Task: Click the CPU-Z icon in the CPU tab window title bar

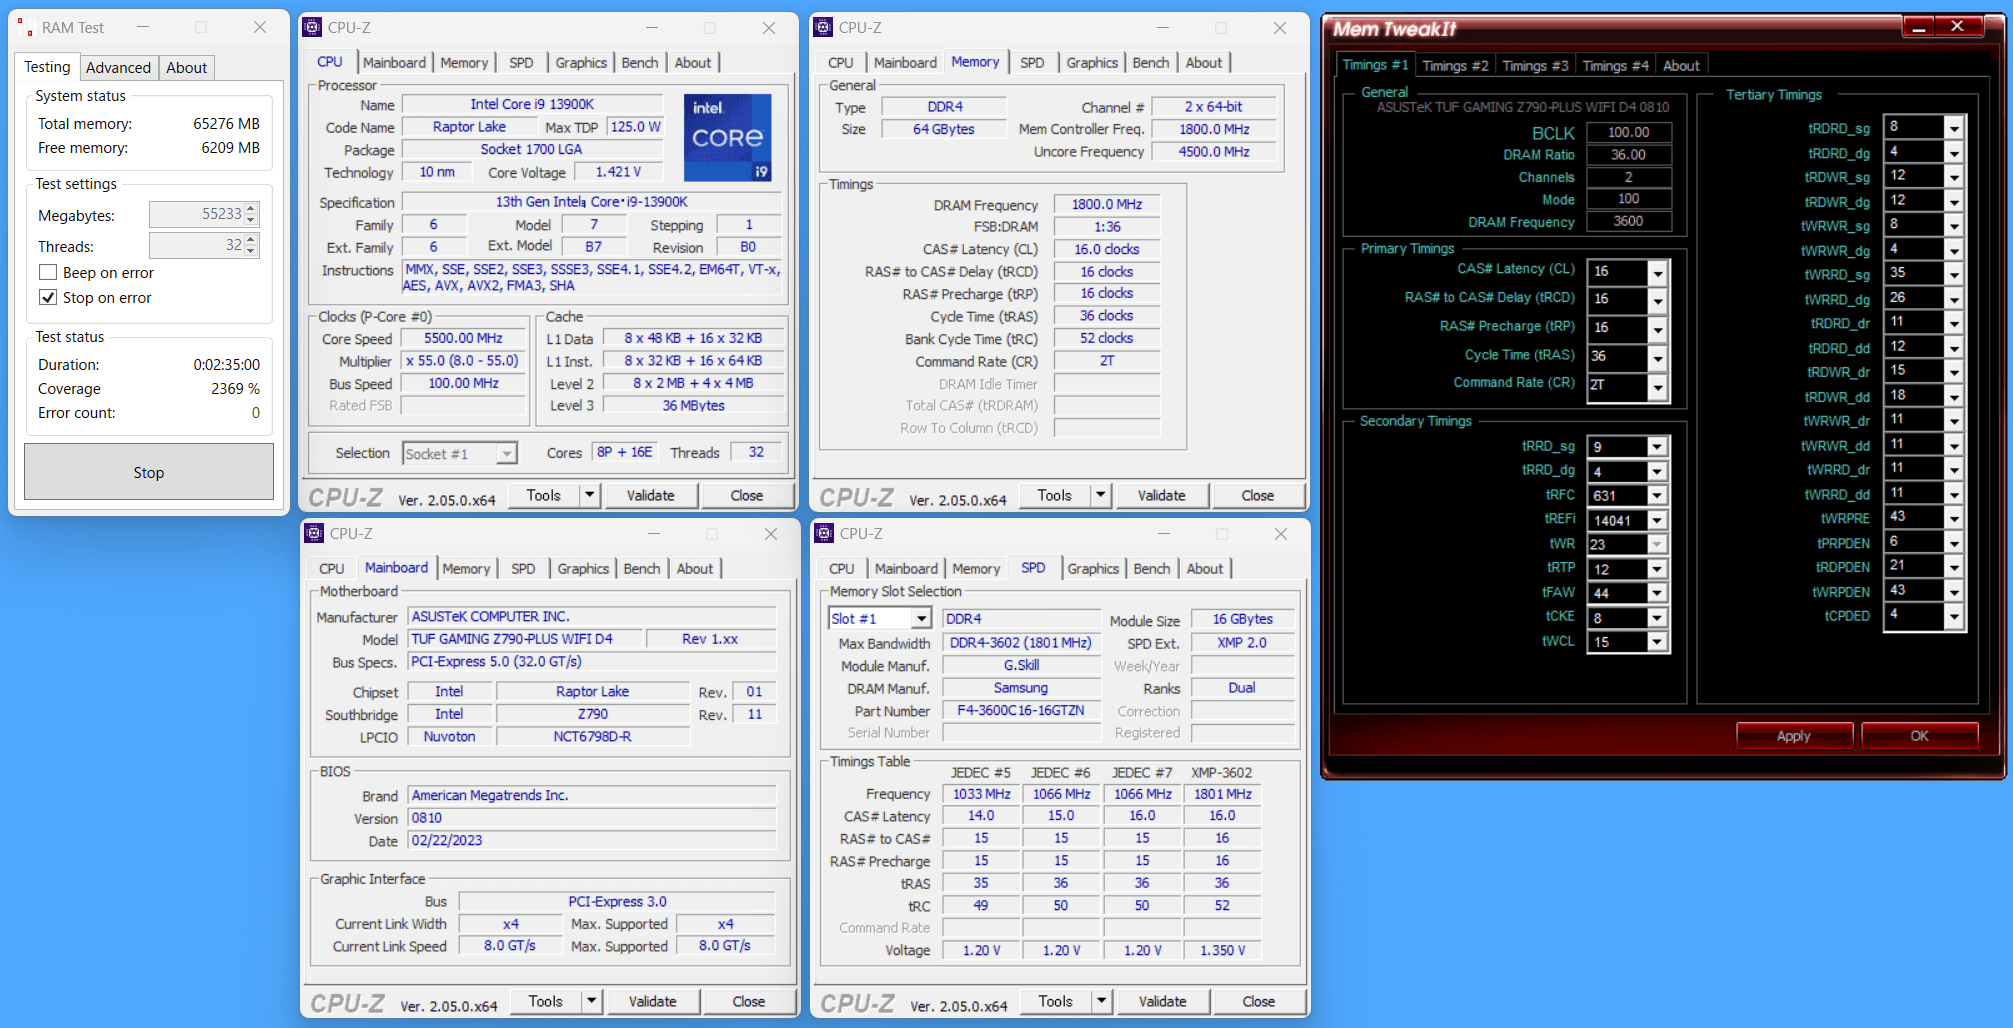Action: click(312, 28)
